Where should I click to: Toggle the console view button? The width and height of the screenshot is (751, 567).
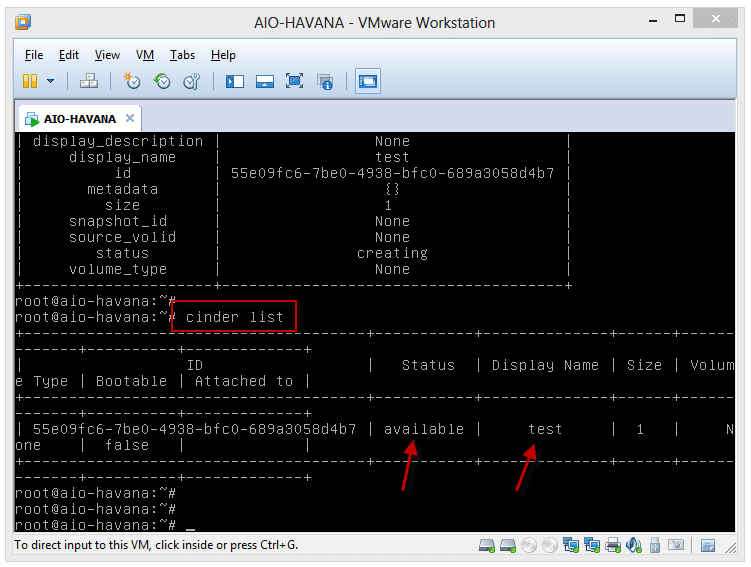click(367, 81)
